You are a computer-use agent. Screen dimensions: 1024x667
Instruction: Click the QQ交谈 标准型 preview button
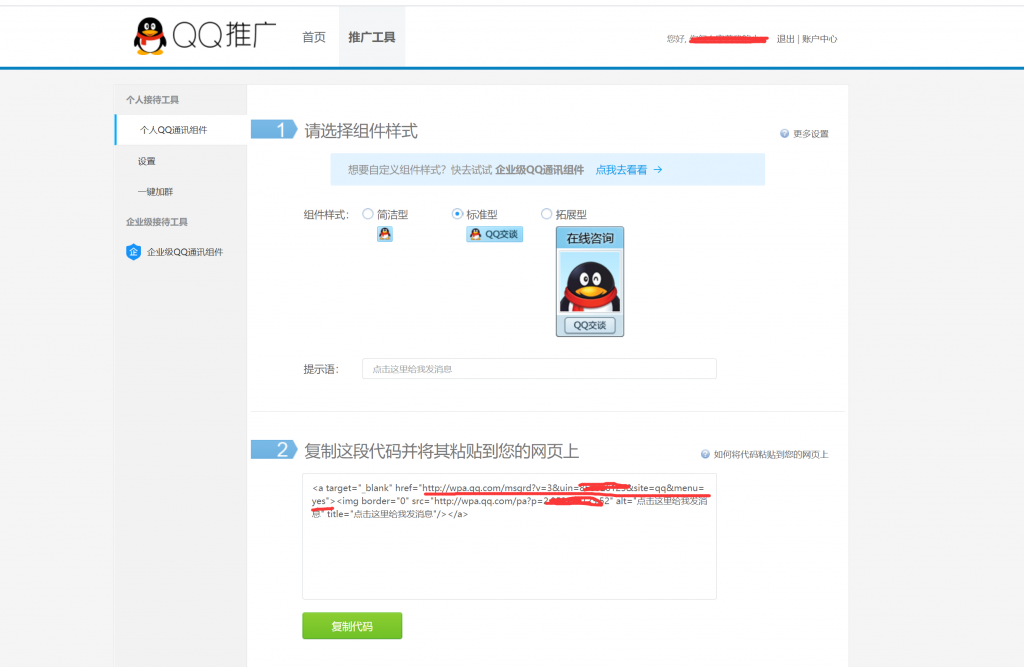click(494, 234)
